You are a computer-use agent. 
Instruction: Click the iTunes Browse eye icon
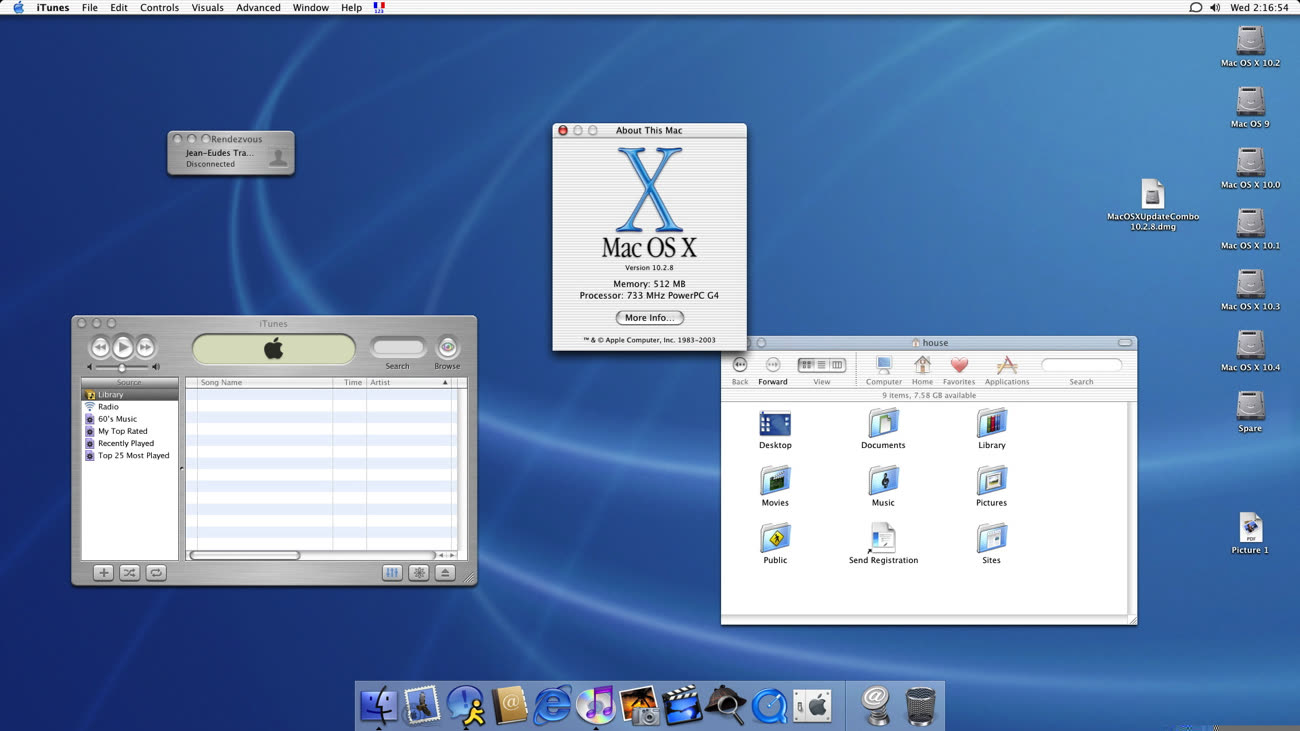click(447, 348)
